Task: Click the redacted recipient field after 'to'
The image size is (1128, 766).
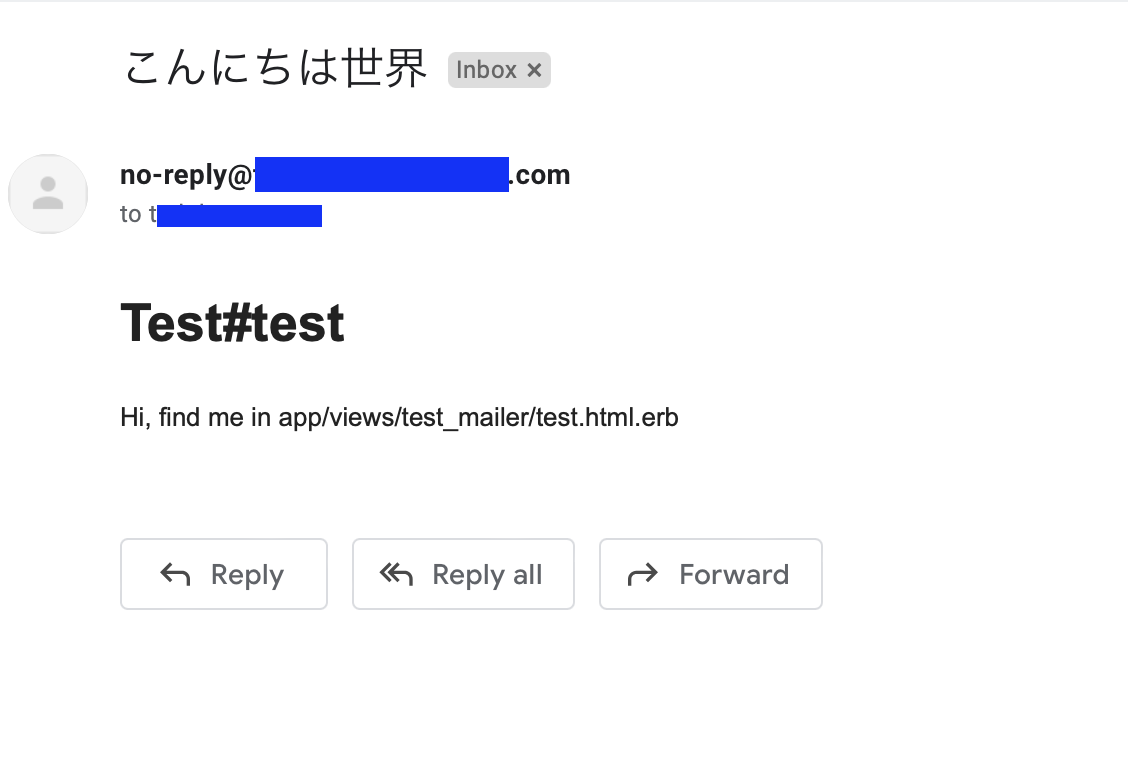Action: click(x=240, y=214)
